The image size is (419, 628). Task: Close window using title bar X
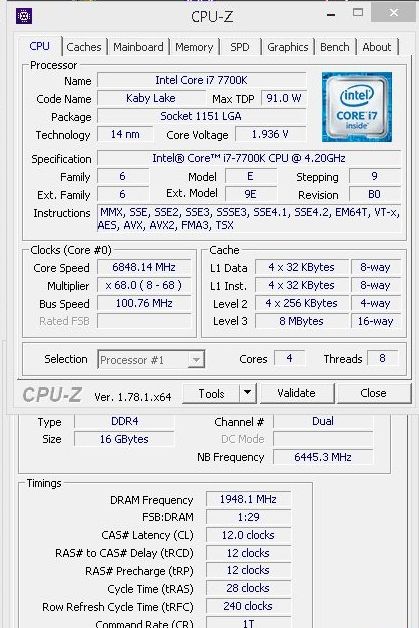[x=394, y=13]
